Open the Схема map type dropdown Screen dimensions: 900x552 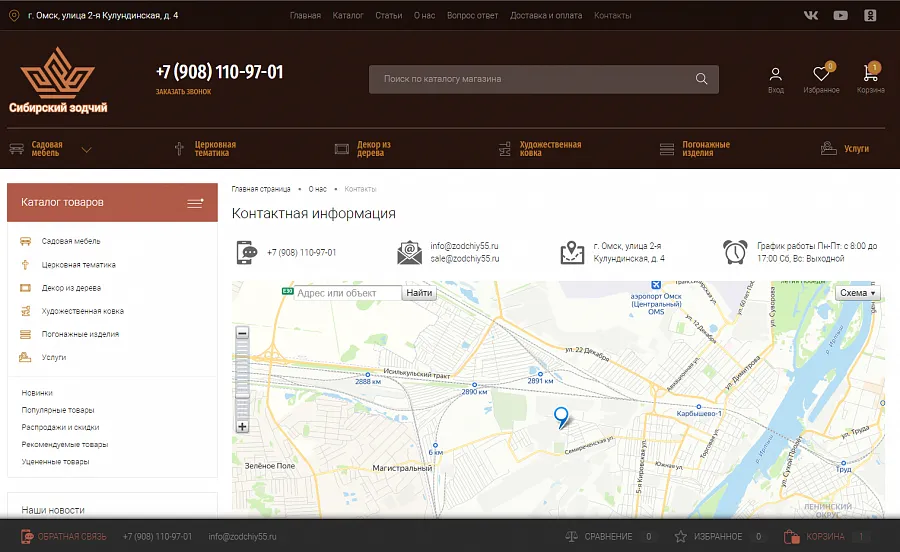[858, 293]
